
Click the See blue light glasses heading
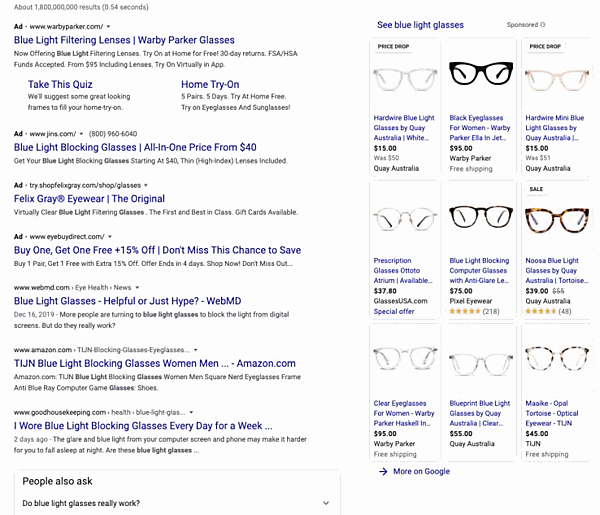coord(420,25)
